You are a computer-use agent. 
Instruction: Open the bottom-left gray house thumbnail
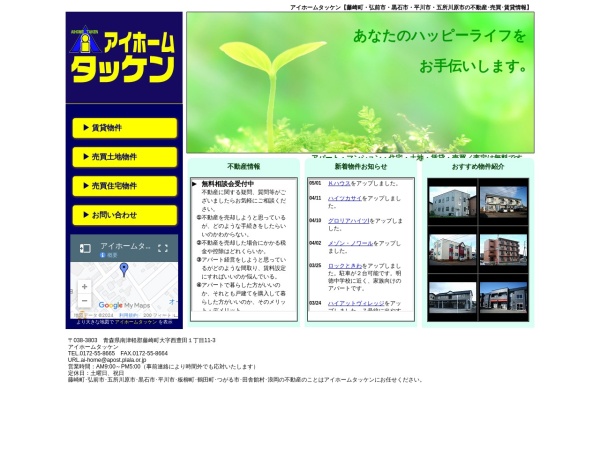(452, 297)
